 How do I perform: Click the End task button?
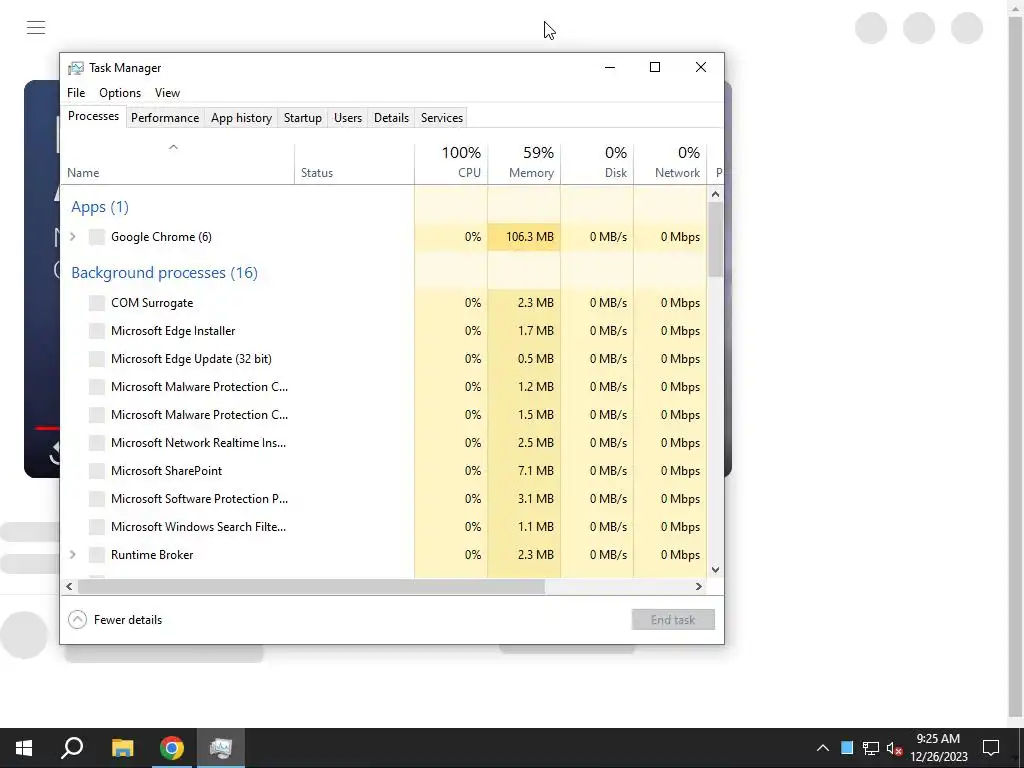(x=673, y=620)
